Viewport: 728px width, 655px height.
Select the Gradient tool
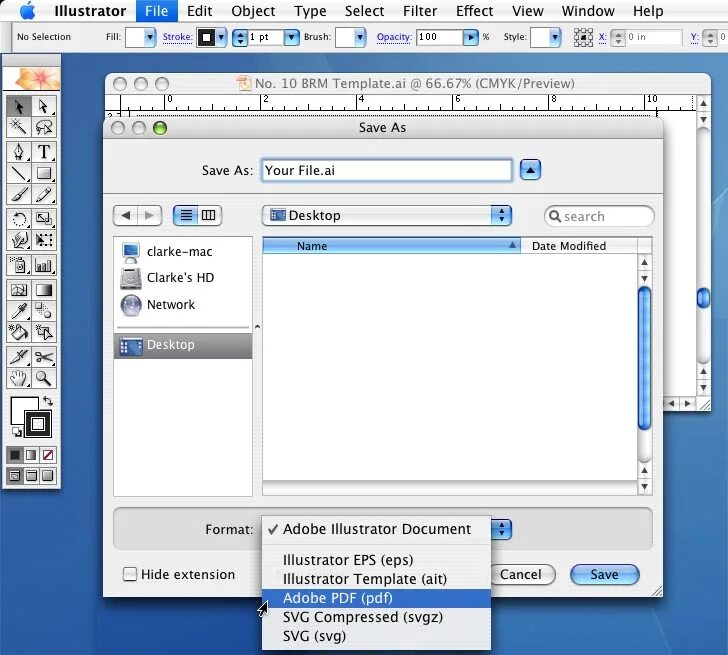point(44,290)
